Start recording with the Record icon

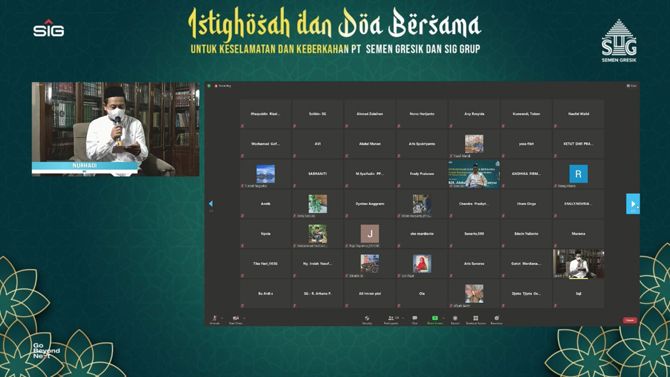pos(455,320)
